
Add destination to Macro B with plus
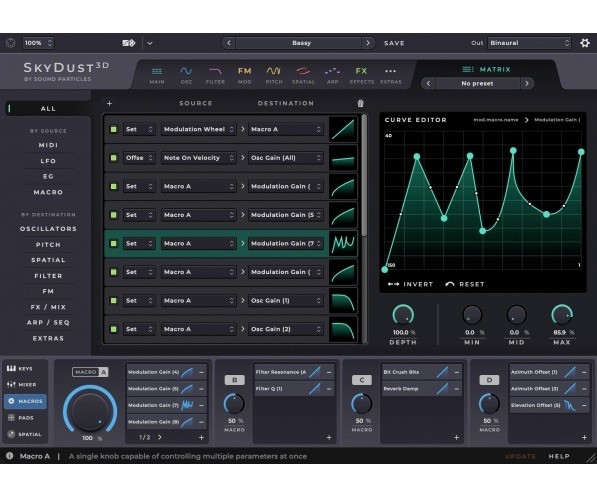[329, 438]
